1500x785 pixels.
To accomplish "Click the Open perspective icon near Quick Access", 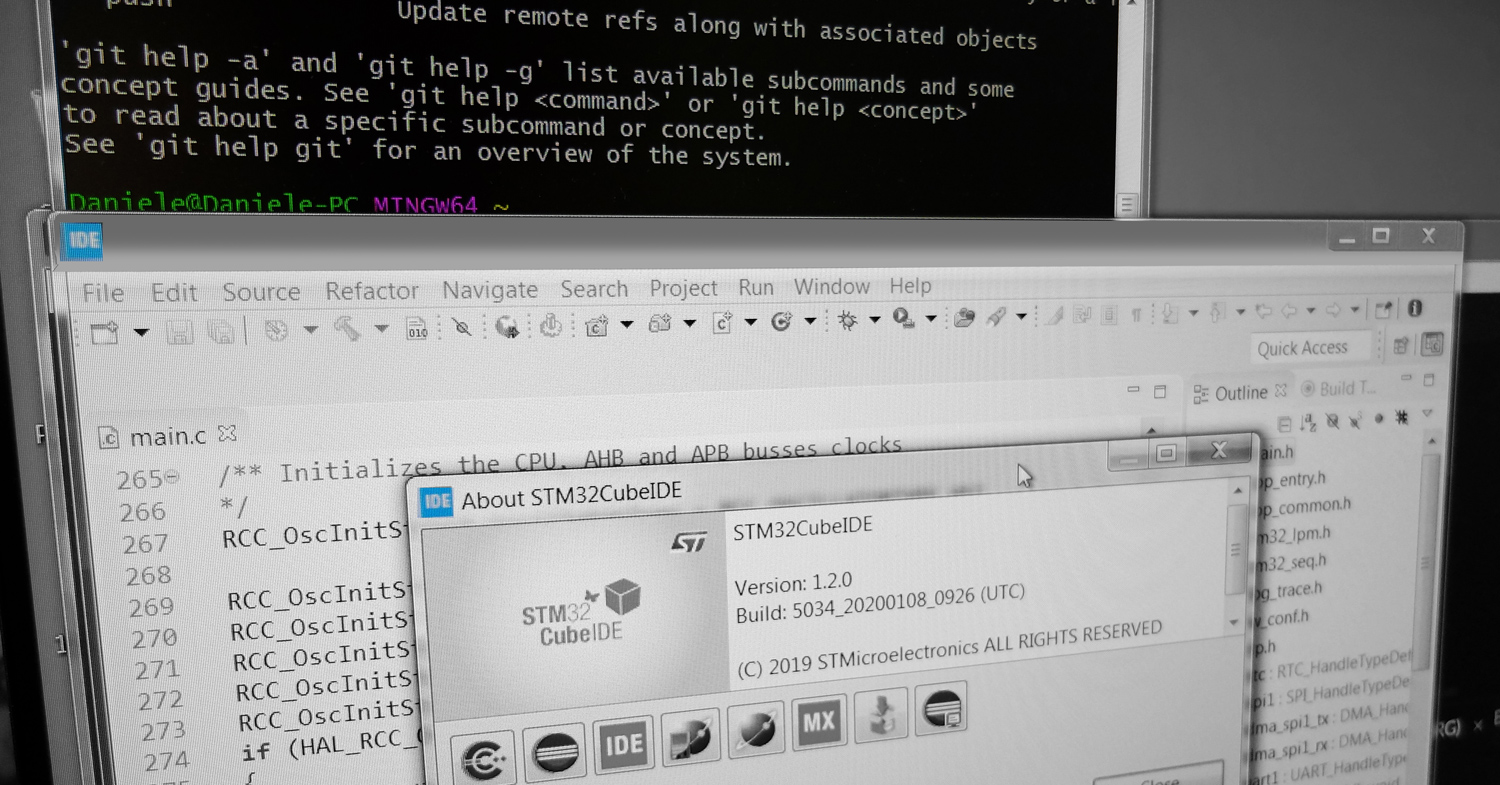I will tap(1402, 346).
